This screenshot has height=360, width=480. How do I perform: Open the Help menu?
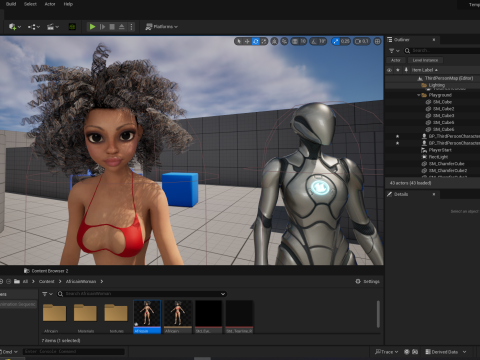pyautogui.click(x=68, y=4)
